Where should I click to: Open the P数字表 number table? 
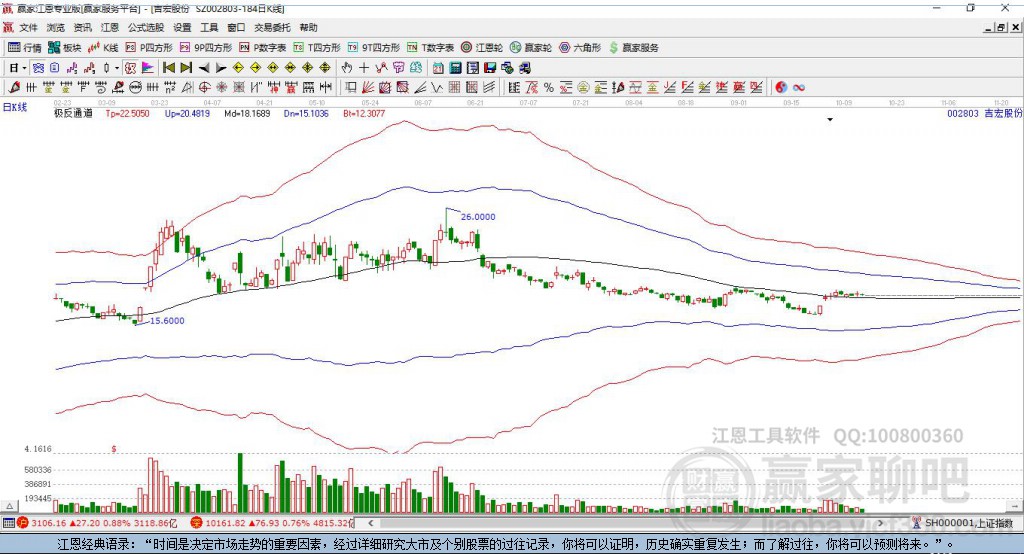(x=263, y=48)
